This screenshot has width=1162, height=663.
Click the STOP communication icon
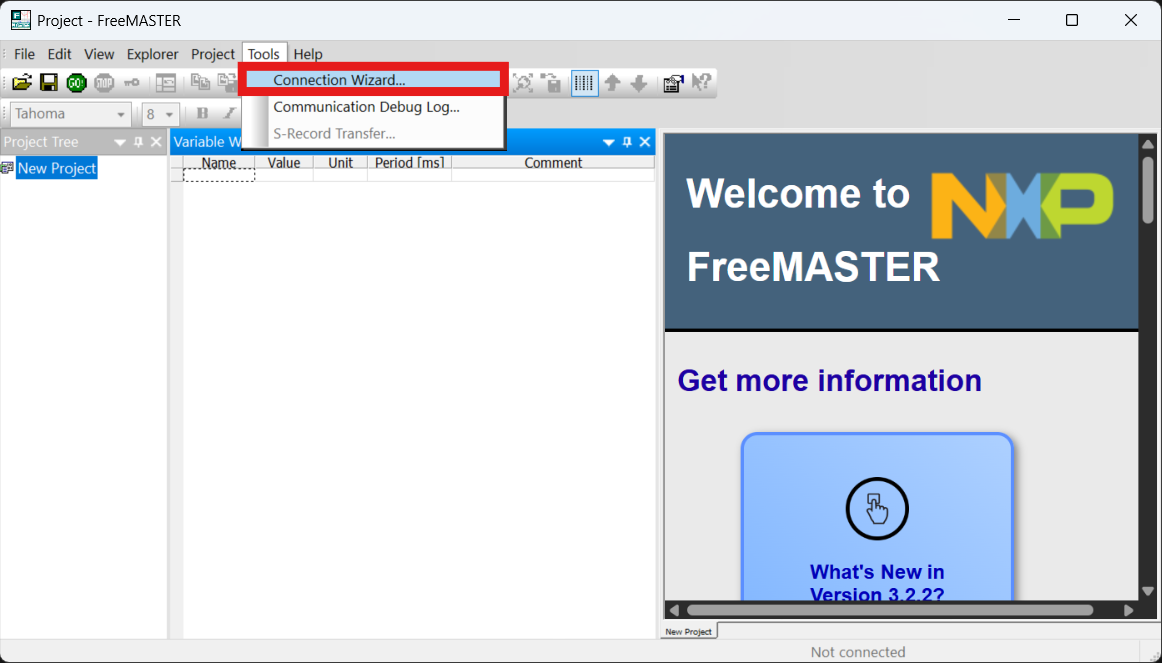tap(104, 83)
